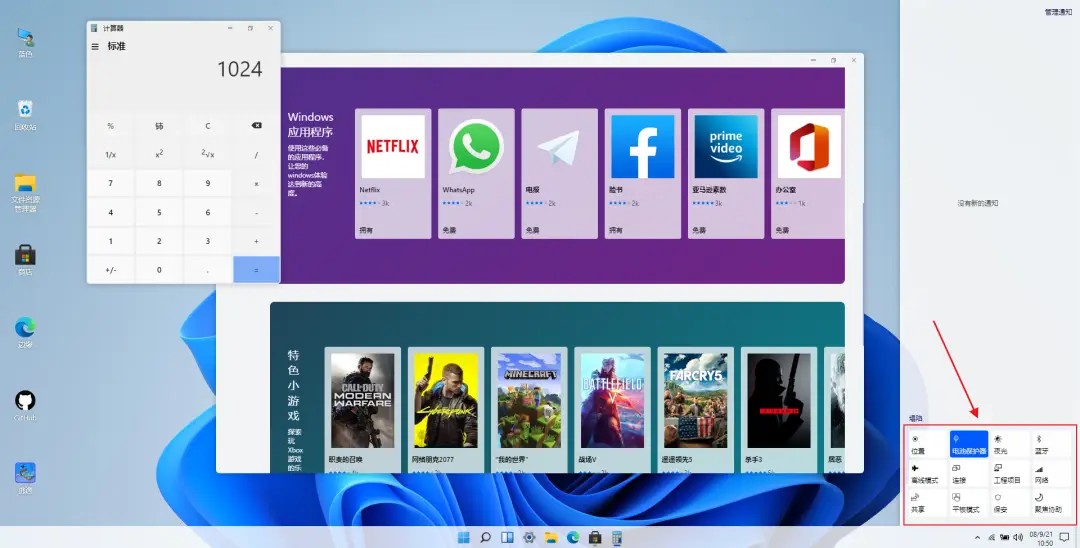Click the Nearby sharing (共享) quick action
Viewport: 1080px width, 548px height.
point(927,503)
